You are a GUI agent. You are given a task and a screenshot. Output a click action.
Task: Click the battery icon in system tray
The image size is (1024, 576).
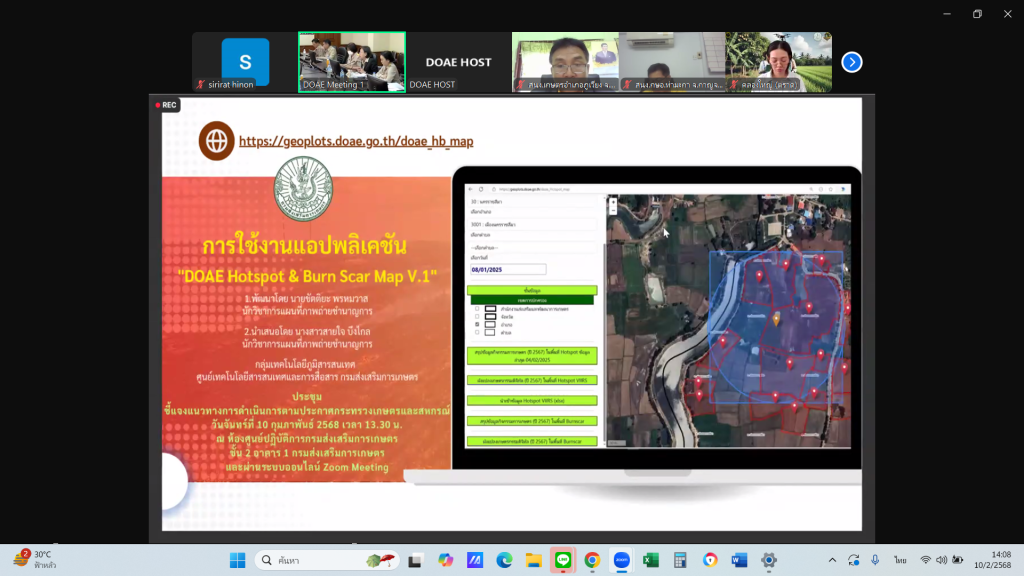[x=957, y=560]
